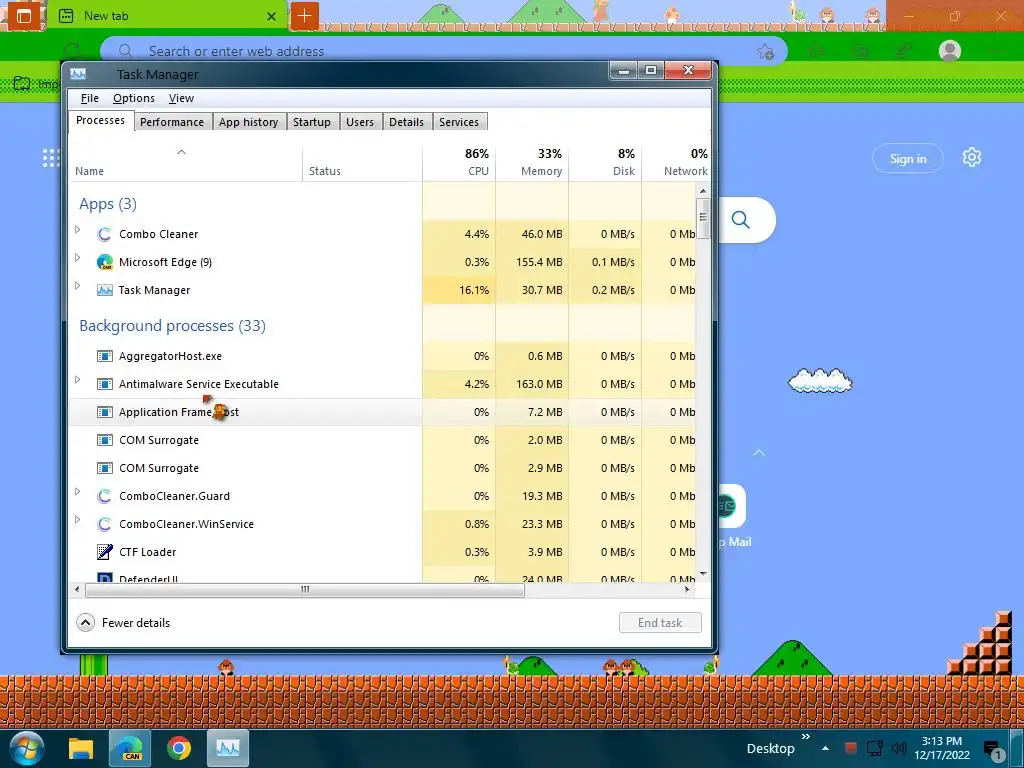Viewport: 1024px width, 768px height.
Task: Click the Edge tab actions icon
Action: pyautogui.click(x=24, y=16)
